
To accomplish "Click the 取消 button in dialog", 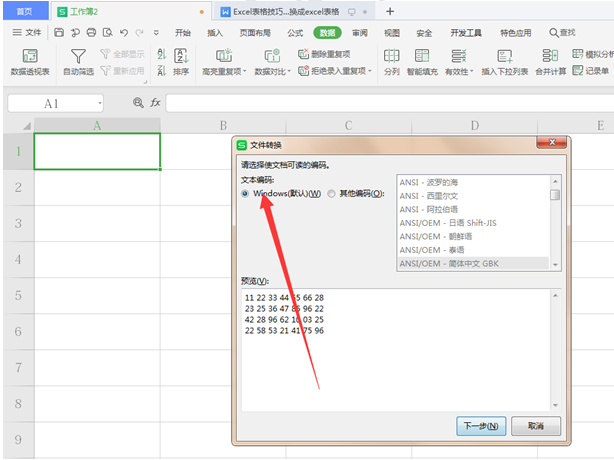I will [535, 425].
